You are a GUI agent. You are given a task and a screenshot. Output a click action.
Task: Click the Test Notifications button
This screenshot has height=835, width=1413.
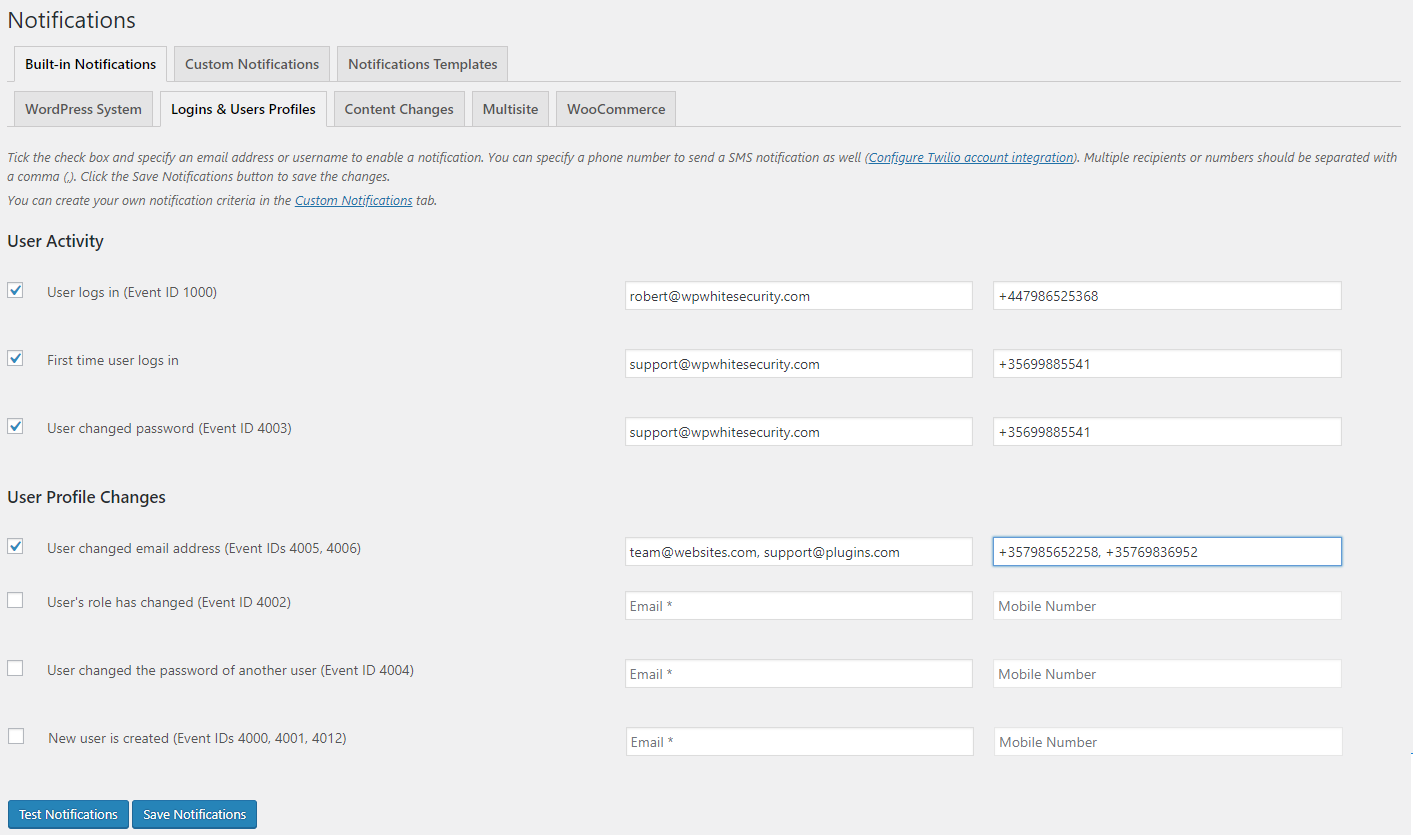pyautogui.click(x=68, y=814)
